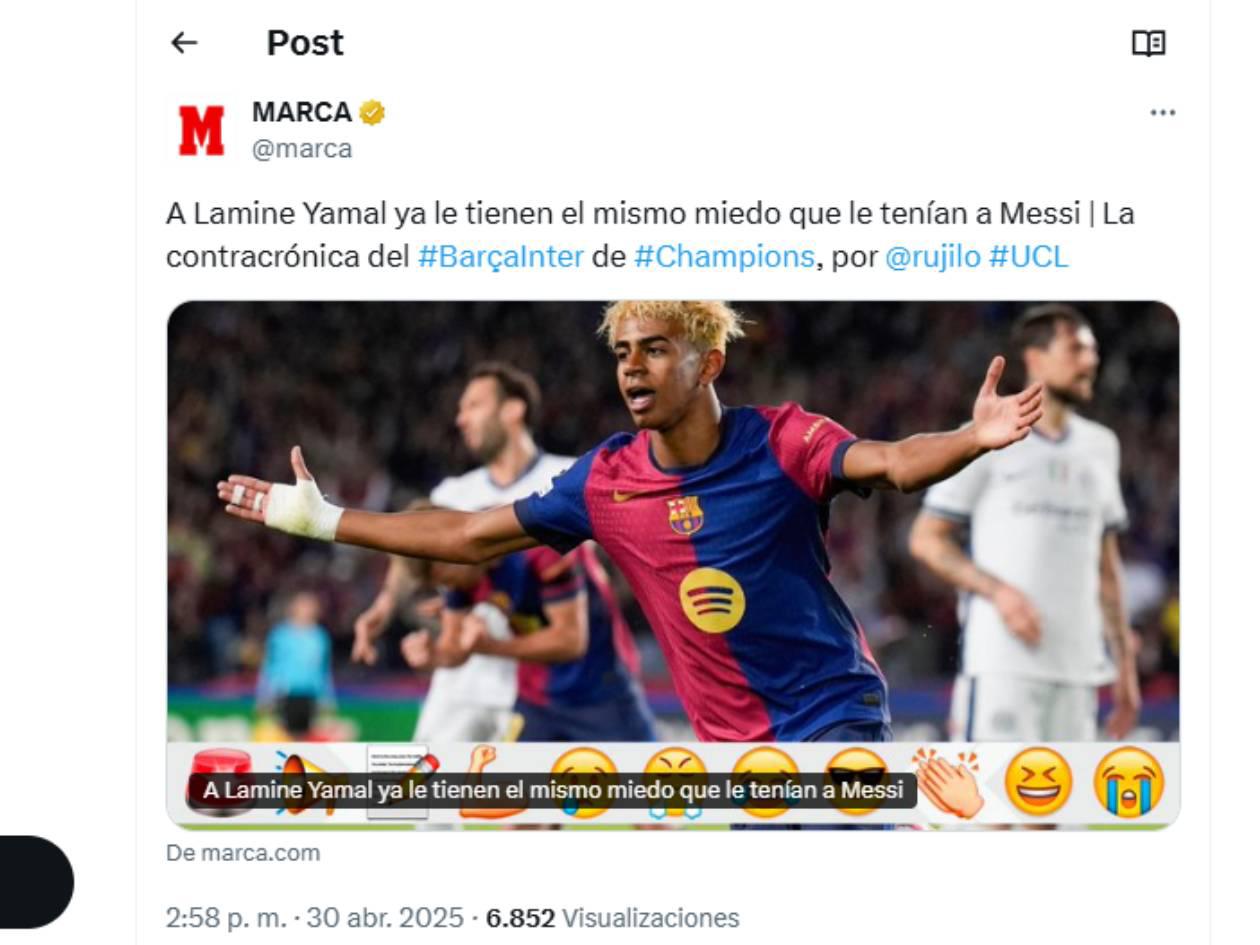The width and height of the screenshot is (1260, 945).
Task: Click the article headline caption overlay
Action: (x=553, y=790)
